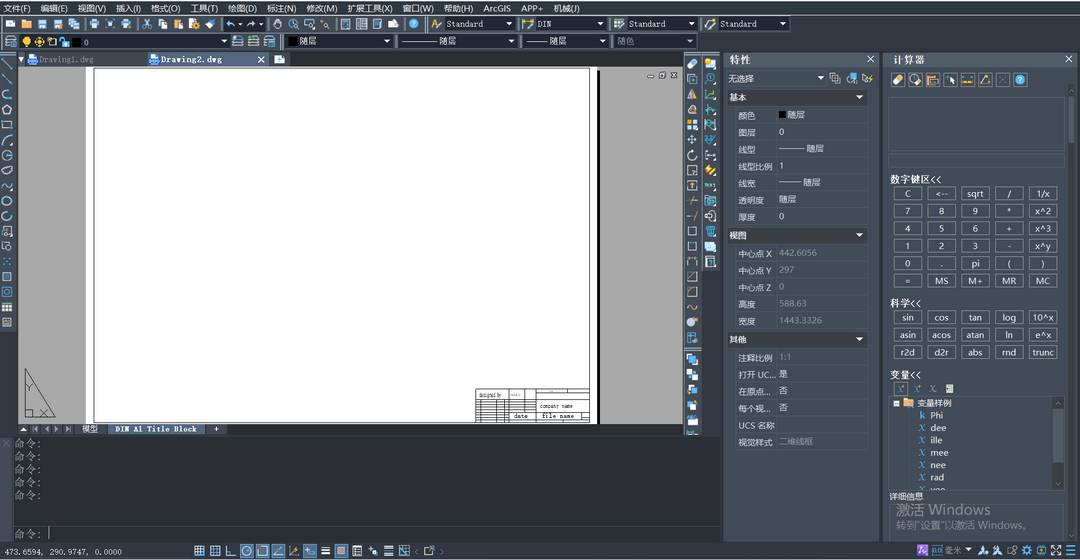Switch to Drawing1.dwg tab
This screenshot has width=1080, height=560.
66,60
